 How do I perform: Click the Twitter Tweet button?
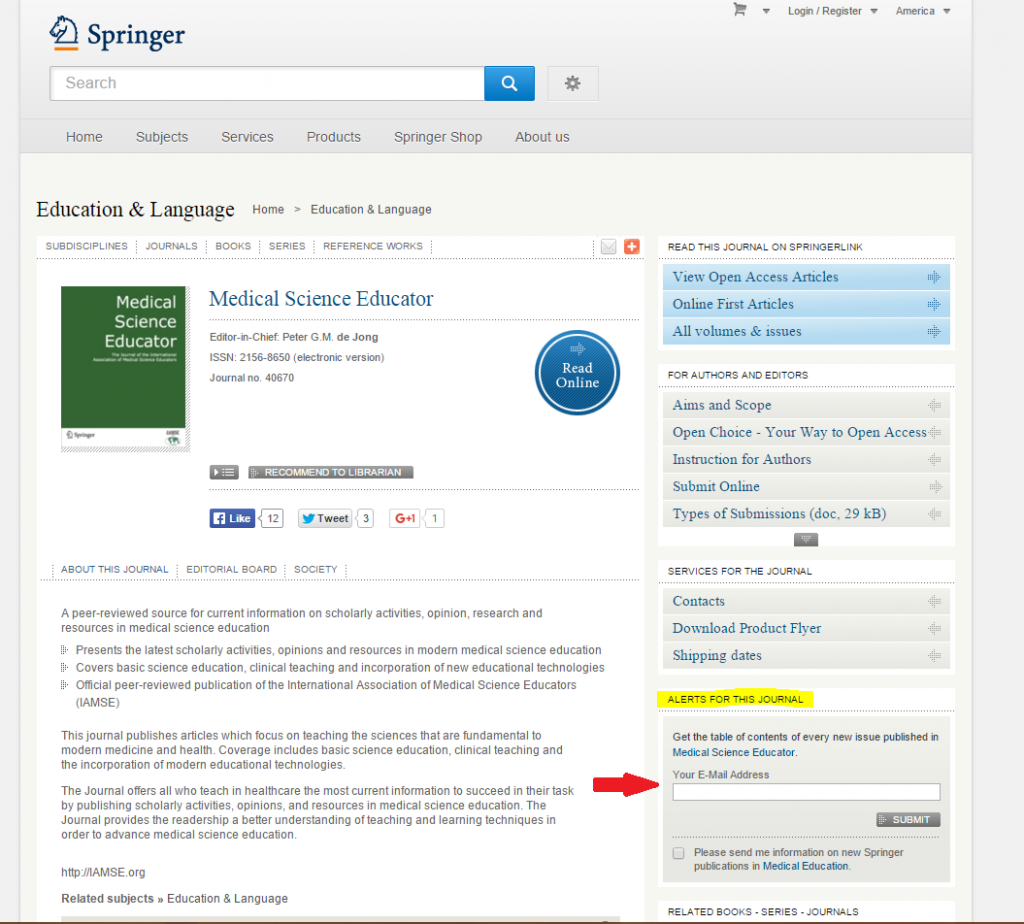[325, 518]
